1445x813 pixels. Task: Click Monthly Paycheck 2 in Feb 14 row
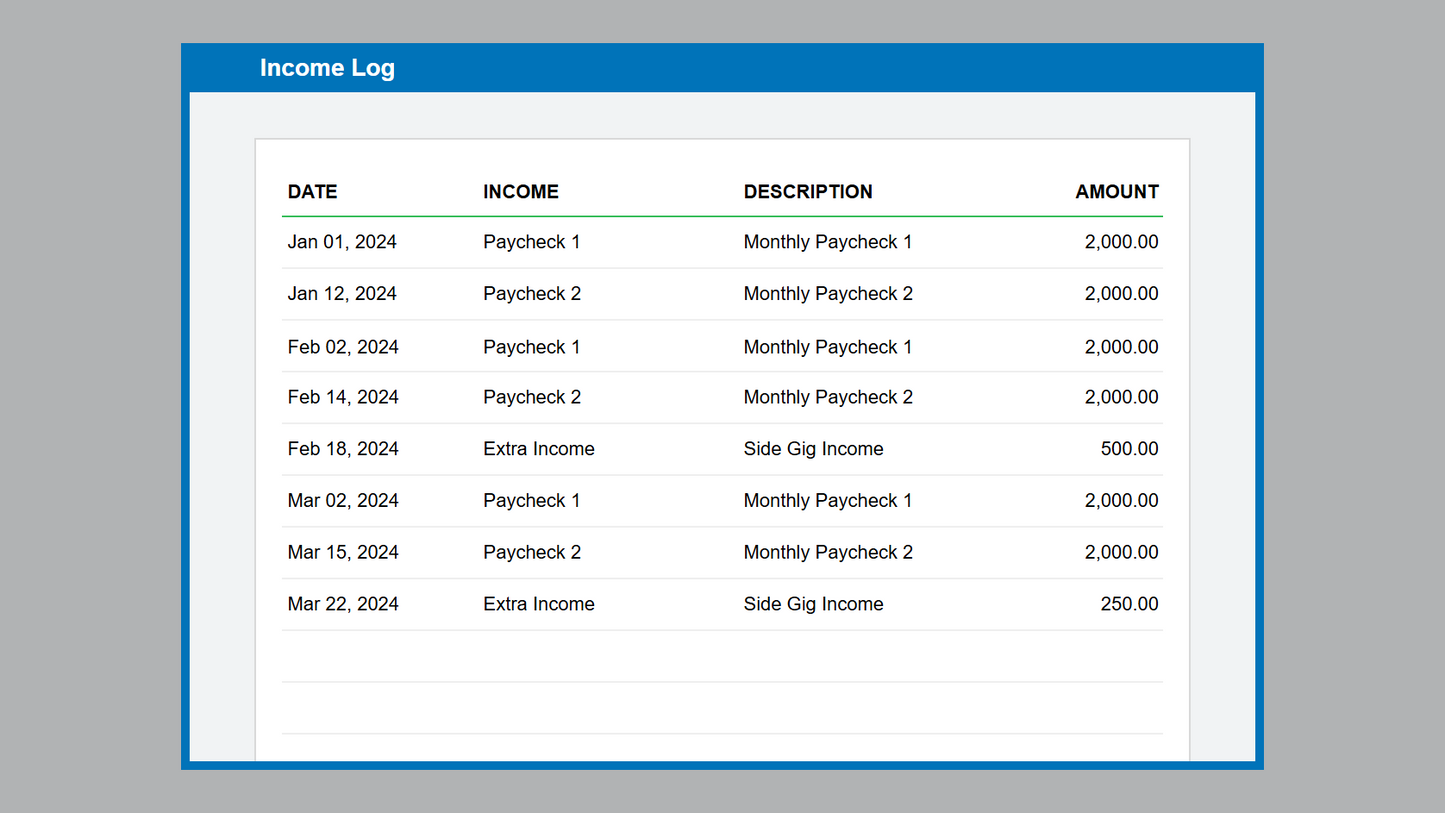point(828,397)
